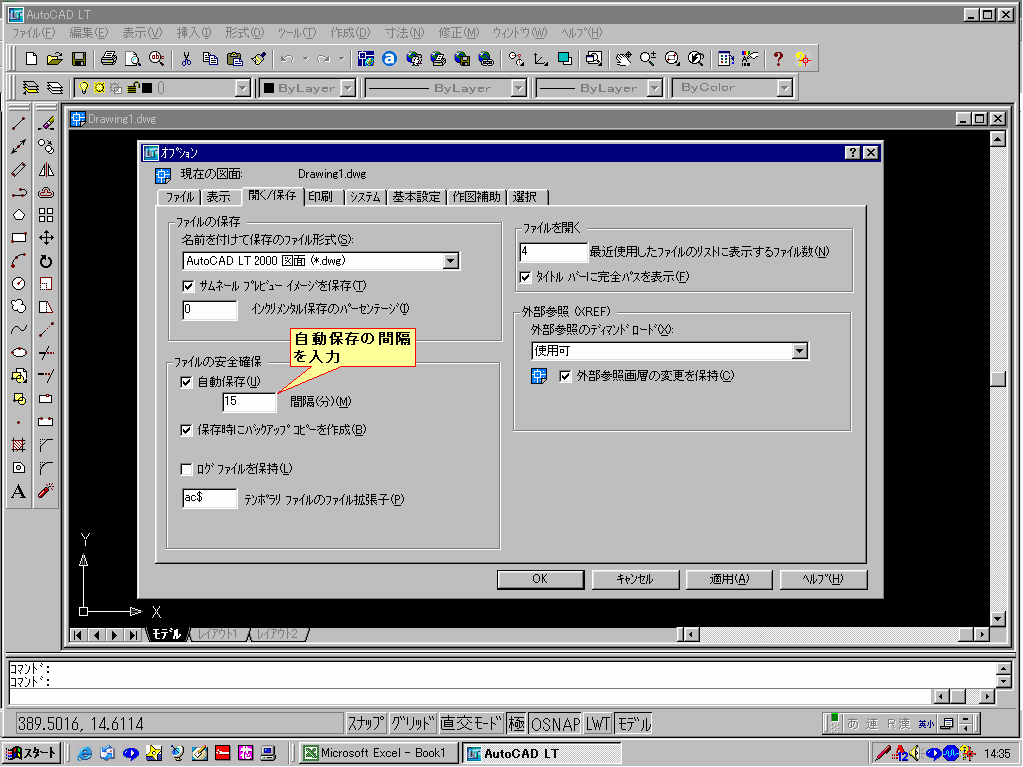Toggle サムネール プレビュー イメージを保存 checkbox
Viewport: 1023px width, 767px height.
point(188,286)
